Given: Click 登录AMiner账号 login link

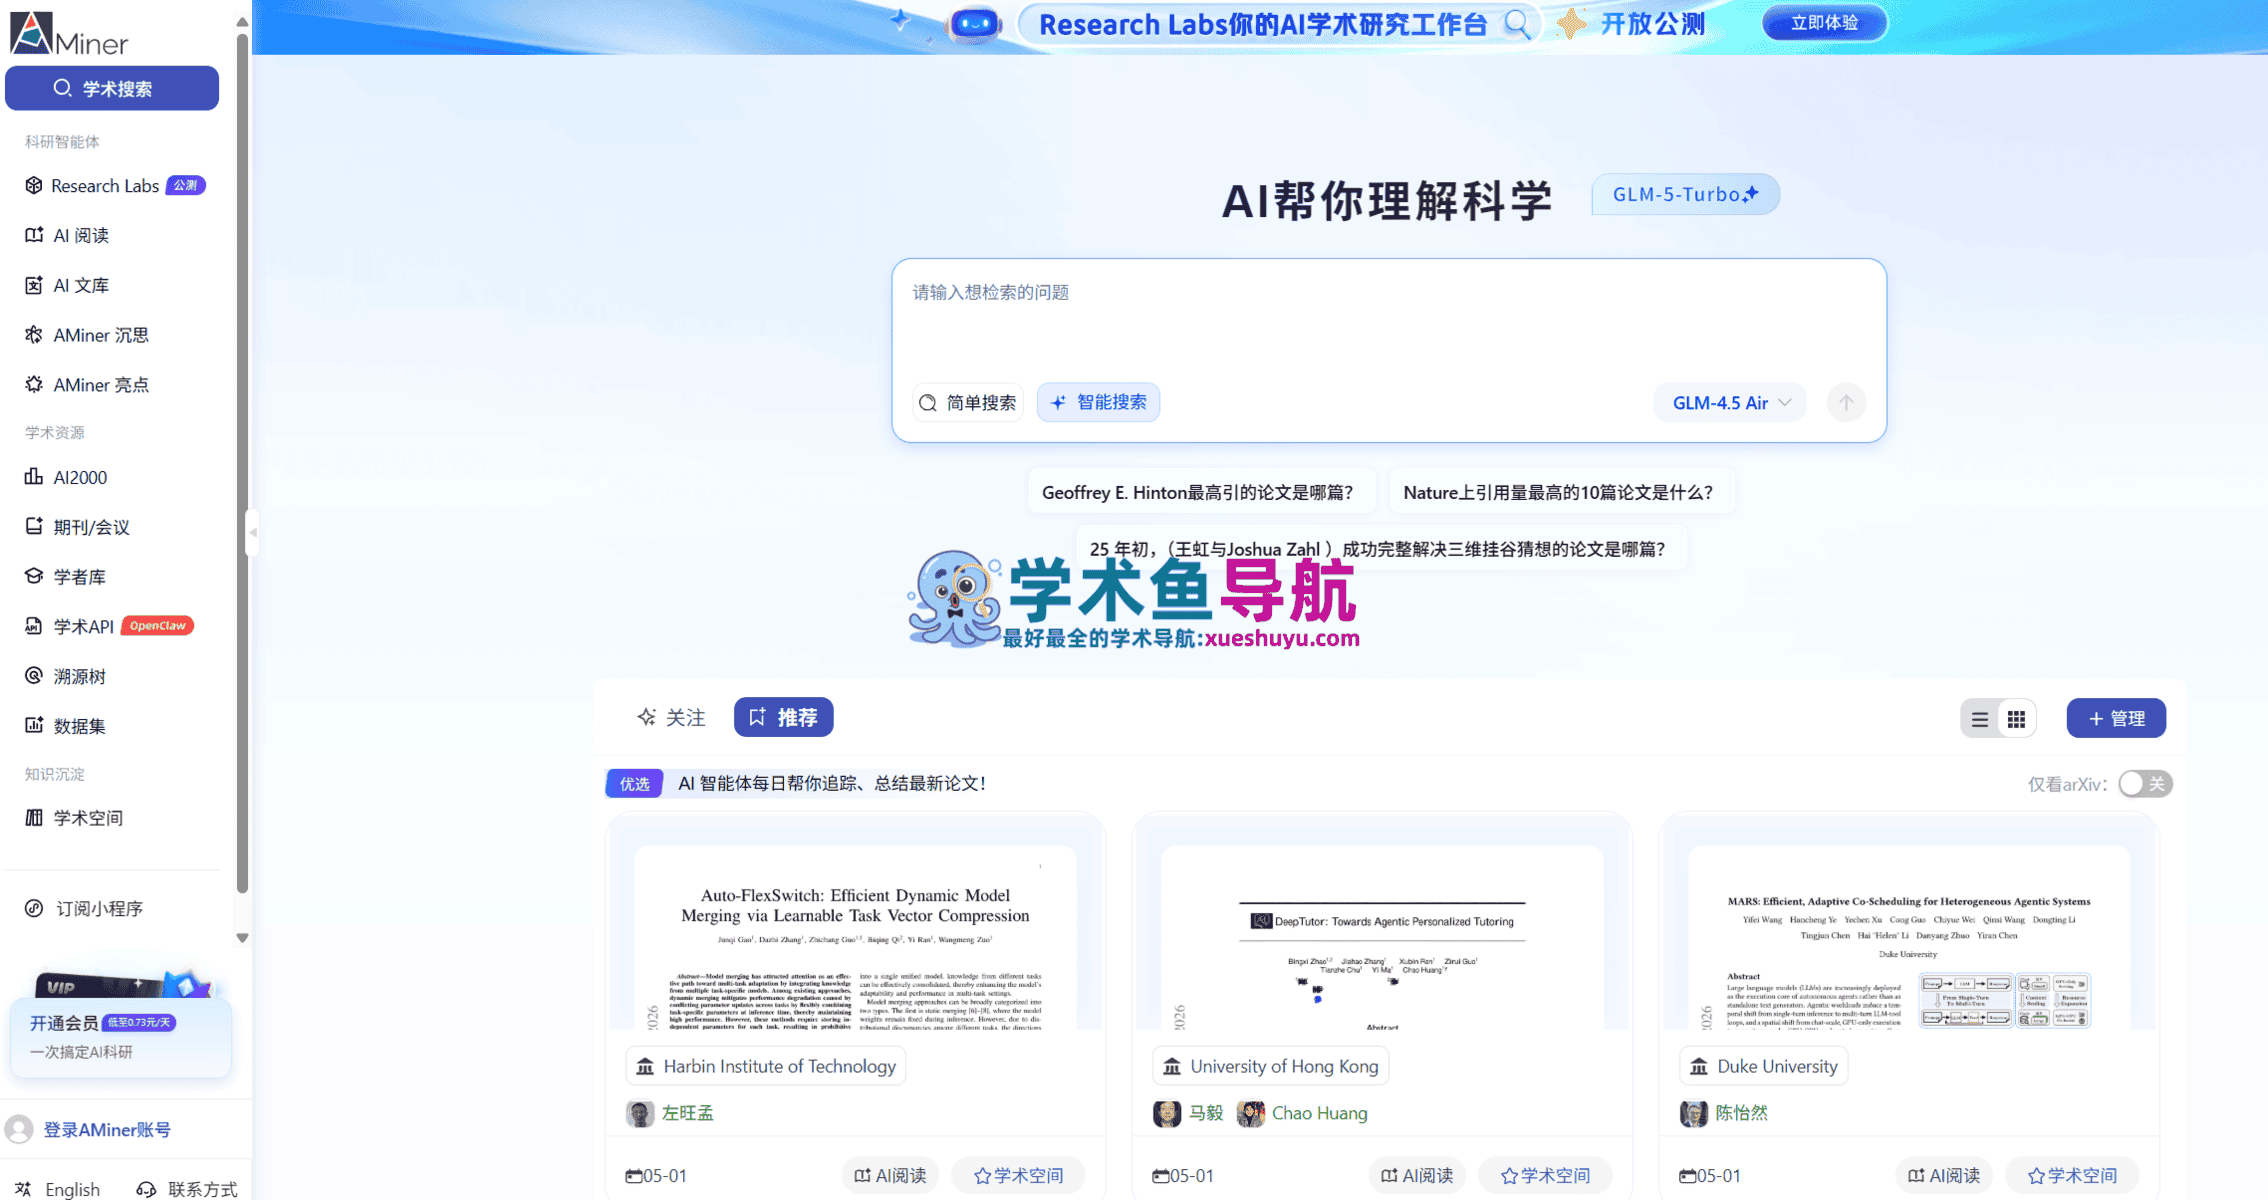Looking at the screenshot, I should click(x=107, y=1130).
